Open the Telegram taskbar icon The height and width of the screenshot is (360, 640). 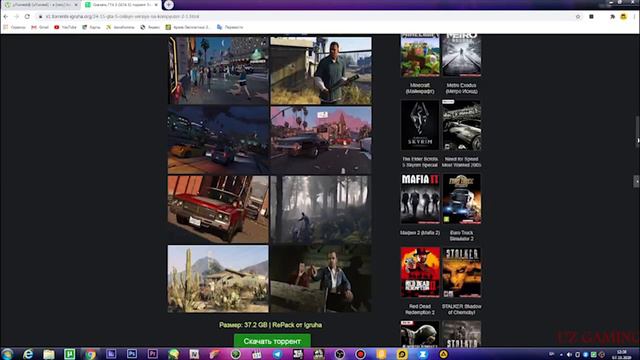click(x=277, y=354)
